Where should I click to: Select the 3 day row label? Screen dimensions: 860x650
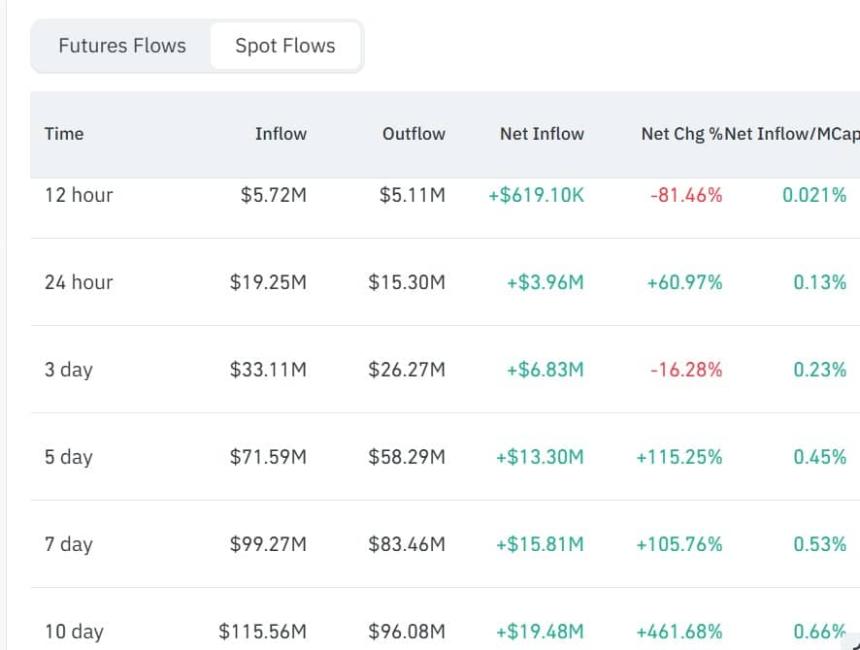coord(69,370)
